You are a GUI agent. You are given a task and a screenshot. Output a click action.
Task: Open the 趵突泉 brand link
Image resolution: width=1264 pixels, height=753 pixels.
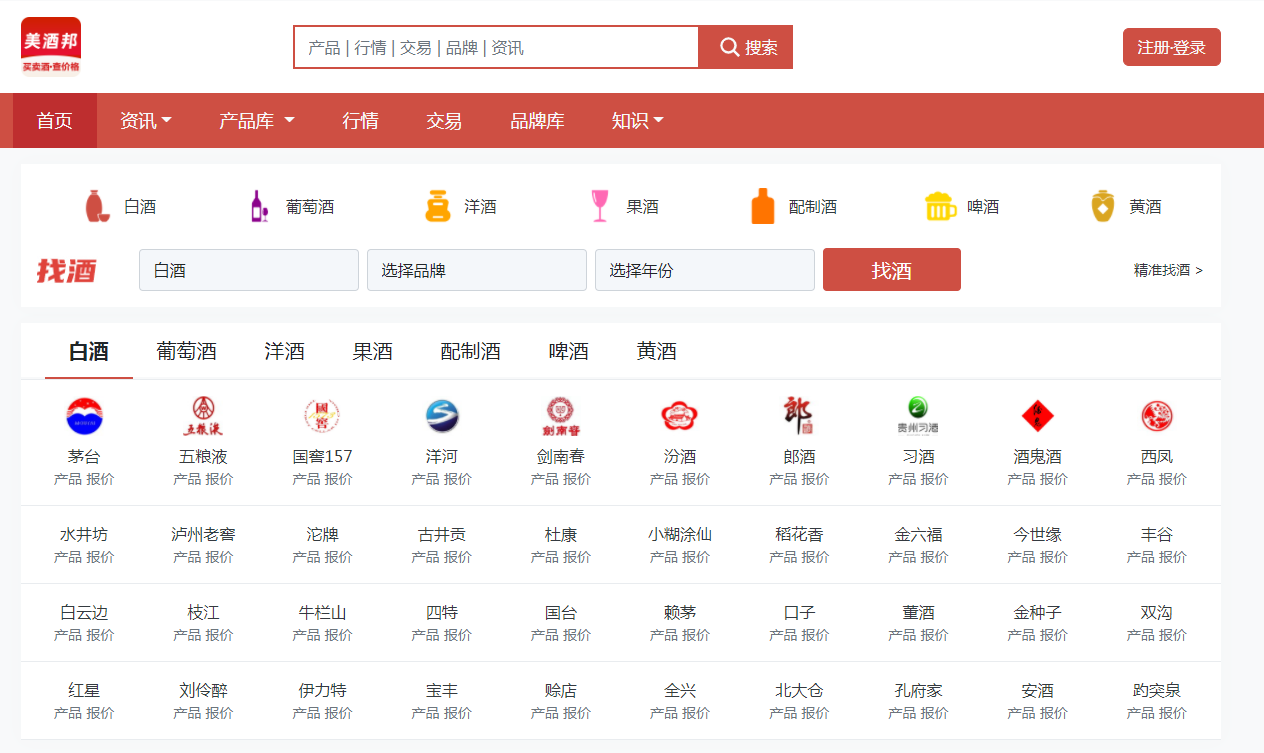click(1156, 691)
